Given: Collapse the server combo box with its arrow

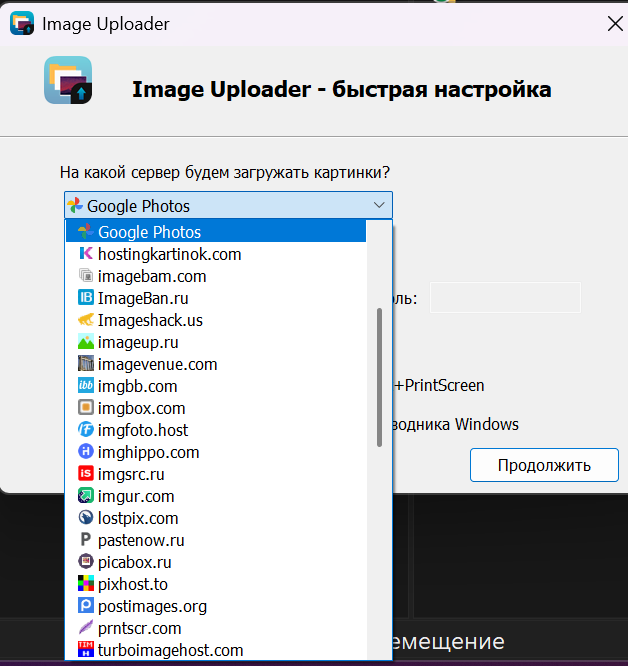Looking at the screenshot, I should coord(379,206).
